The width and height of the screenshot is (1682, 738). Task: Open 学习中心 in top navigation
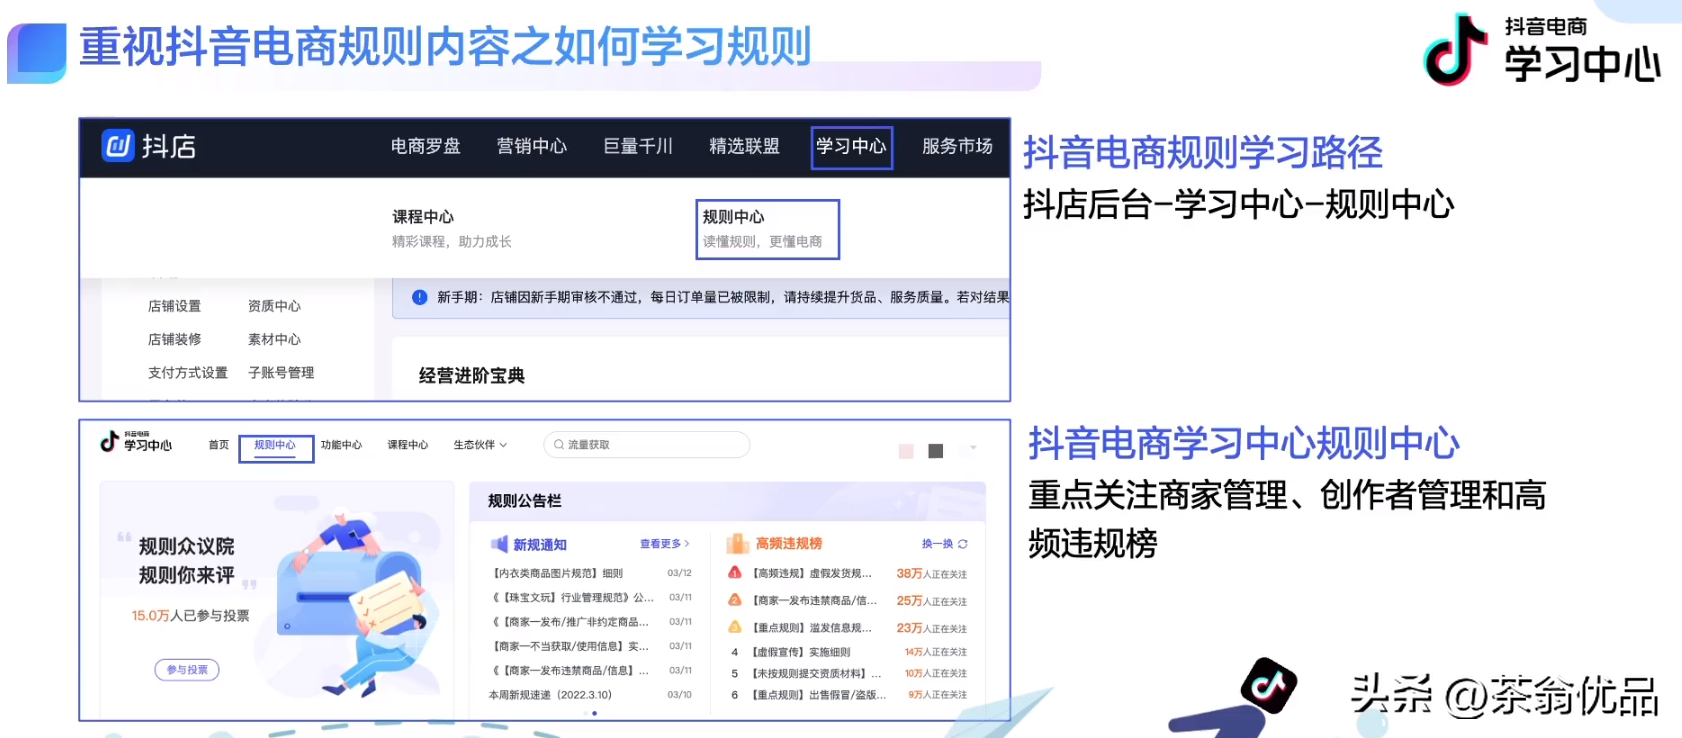click(x=851, y=146)
